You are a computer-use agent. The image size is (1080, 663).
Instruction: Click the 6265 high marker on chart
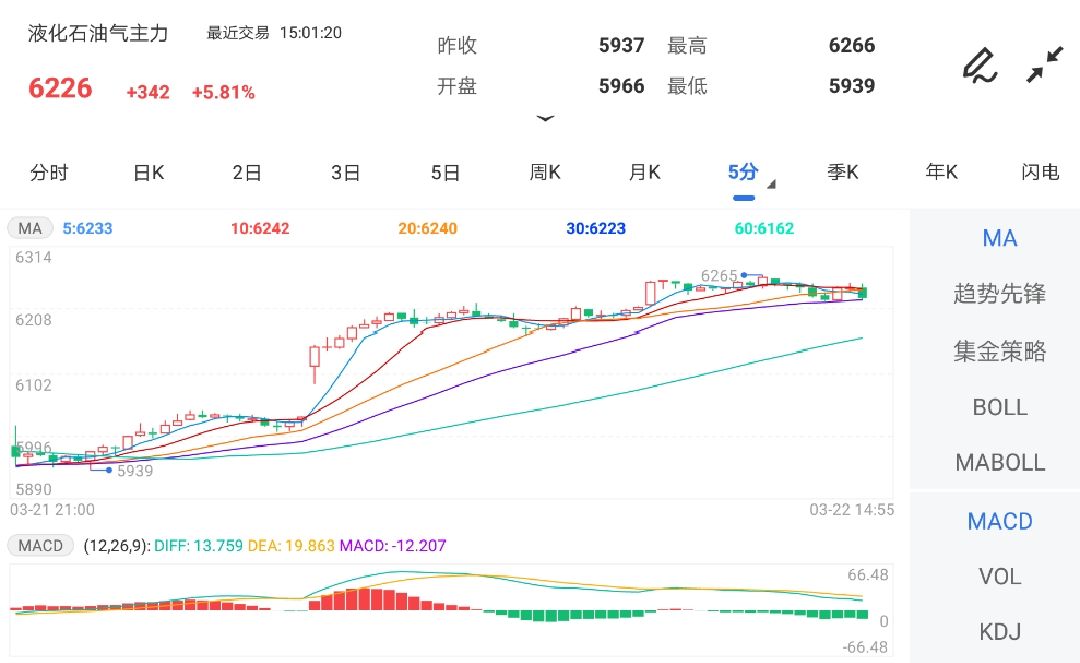718,276
